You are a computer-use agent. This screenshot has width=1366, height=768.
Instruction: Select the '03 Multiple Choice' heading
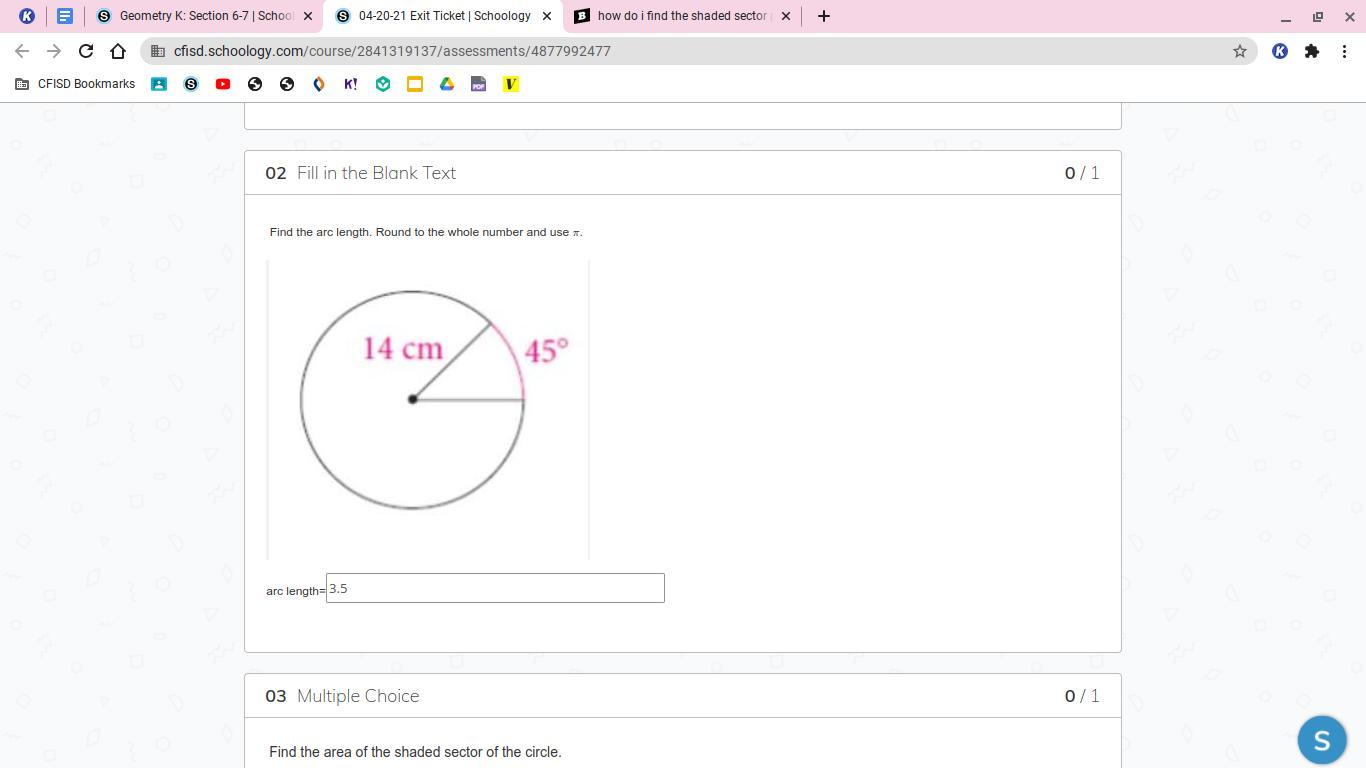342,696
